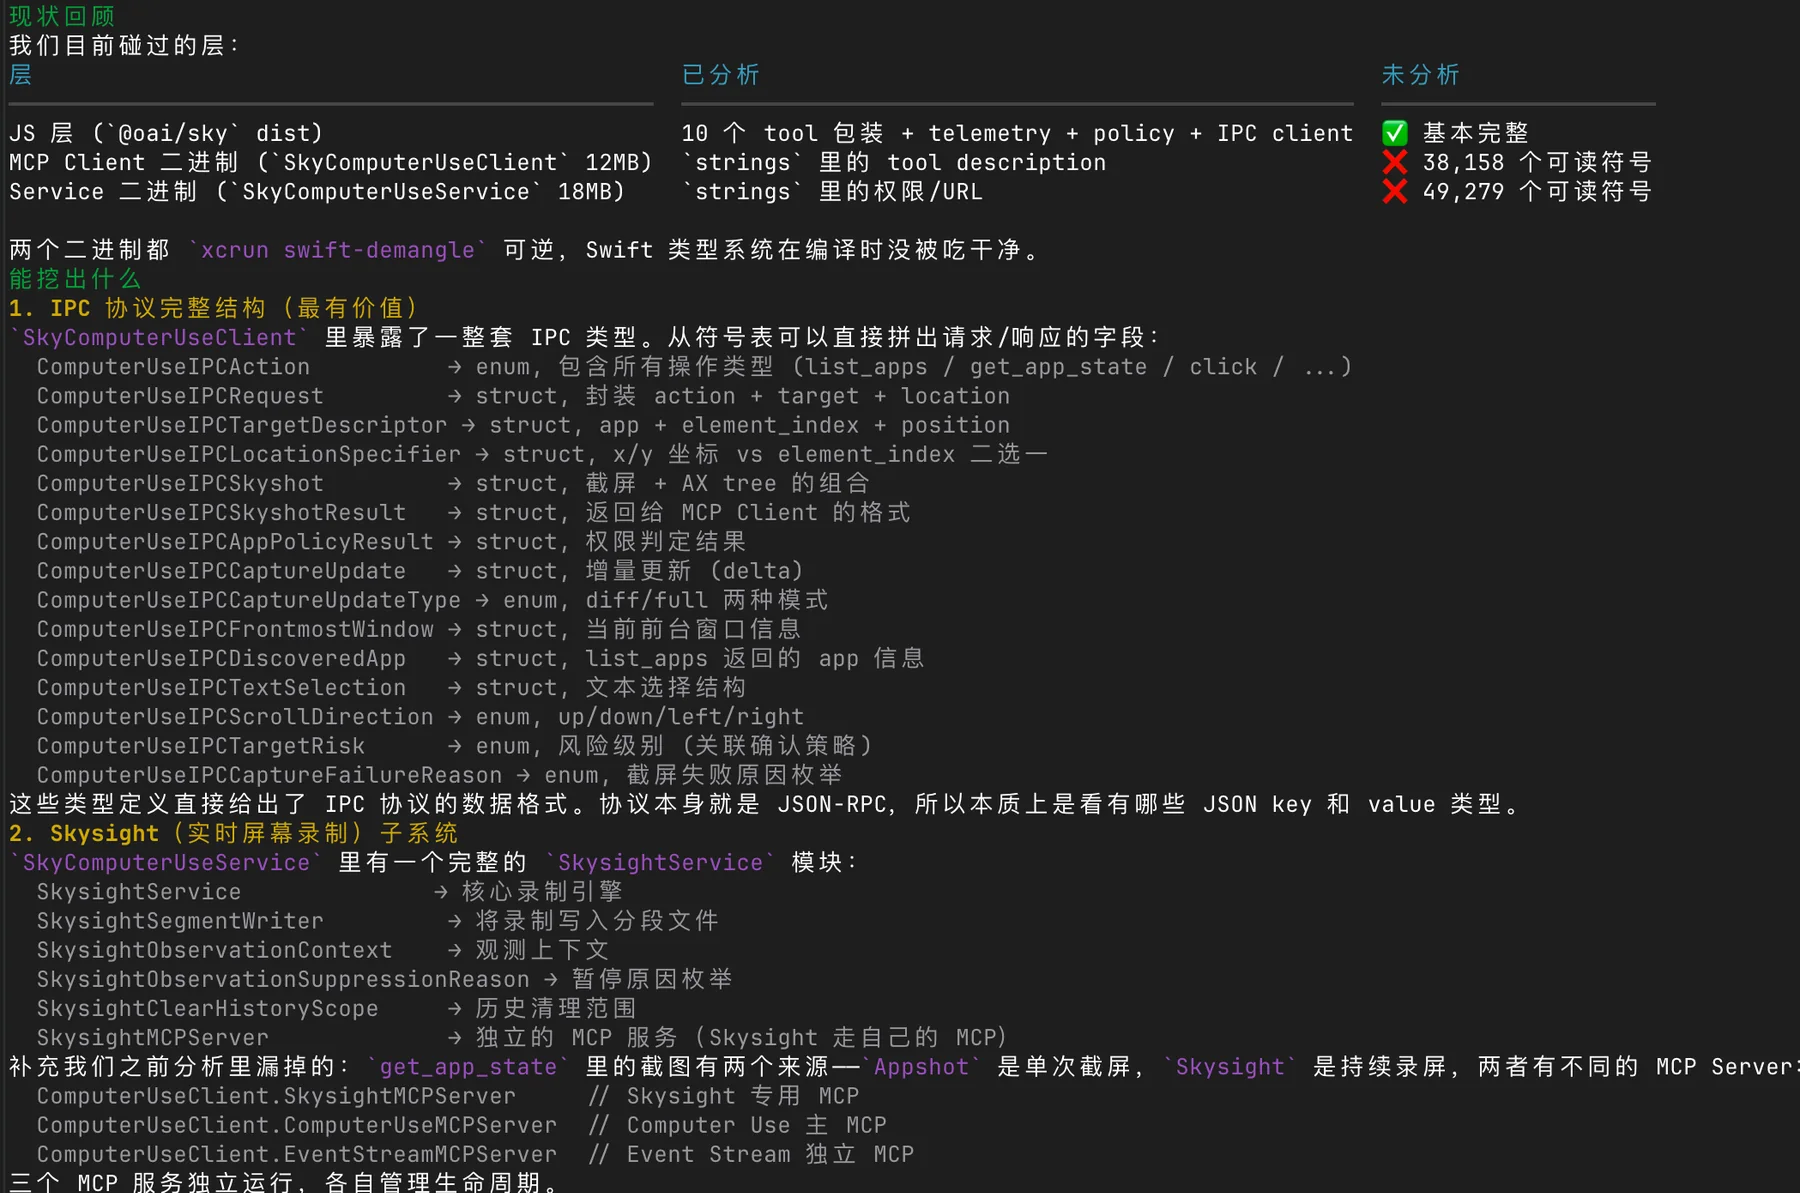Click the green heading 能挖出什么
Viewport: 1800px width, 1193px height.
75,279
